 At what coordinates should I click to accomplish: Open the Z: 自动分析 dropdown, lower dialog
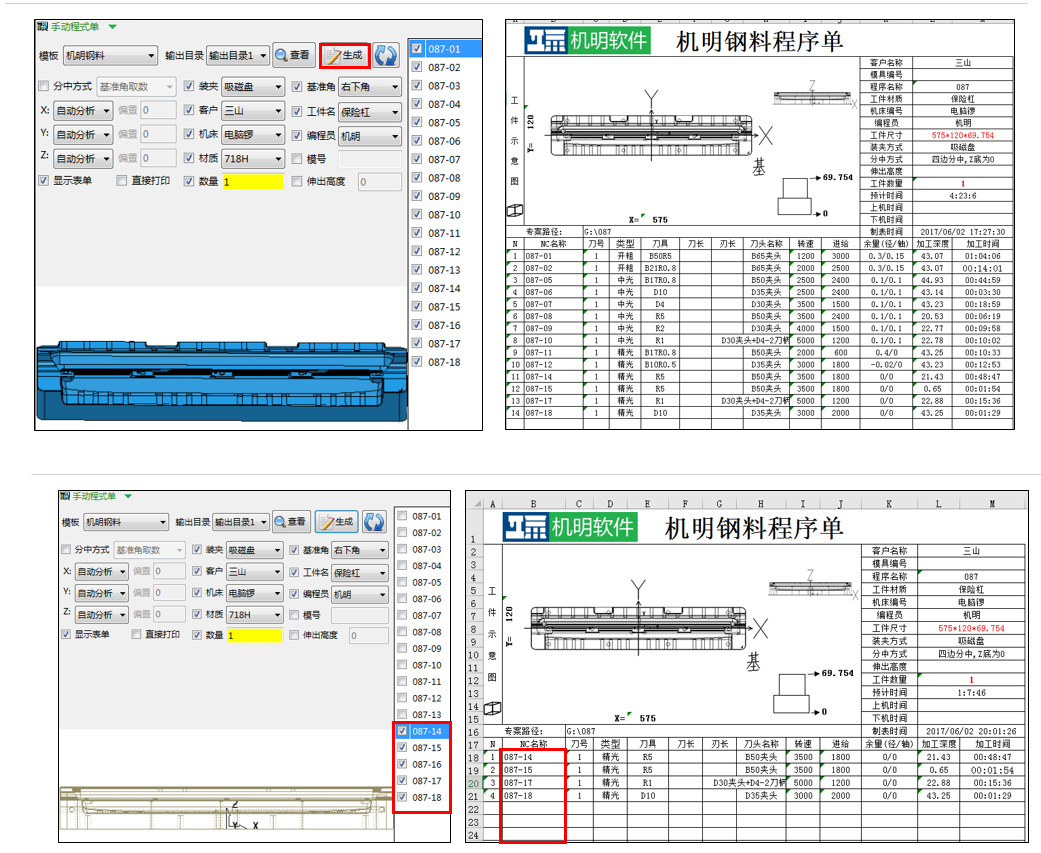pyautogui.click(x=102, y=615)
